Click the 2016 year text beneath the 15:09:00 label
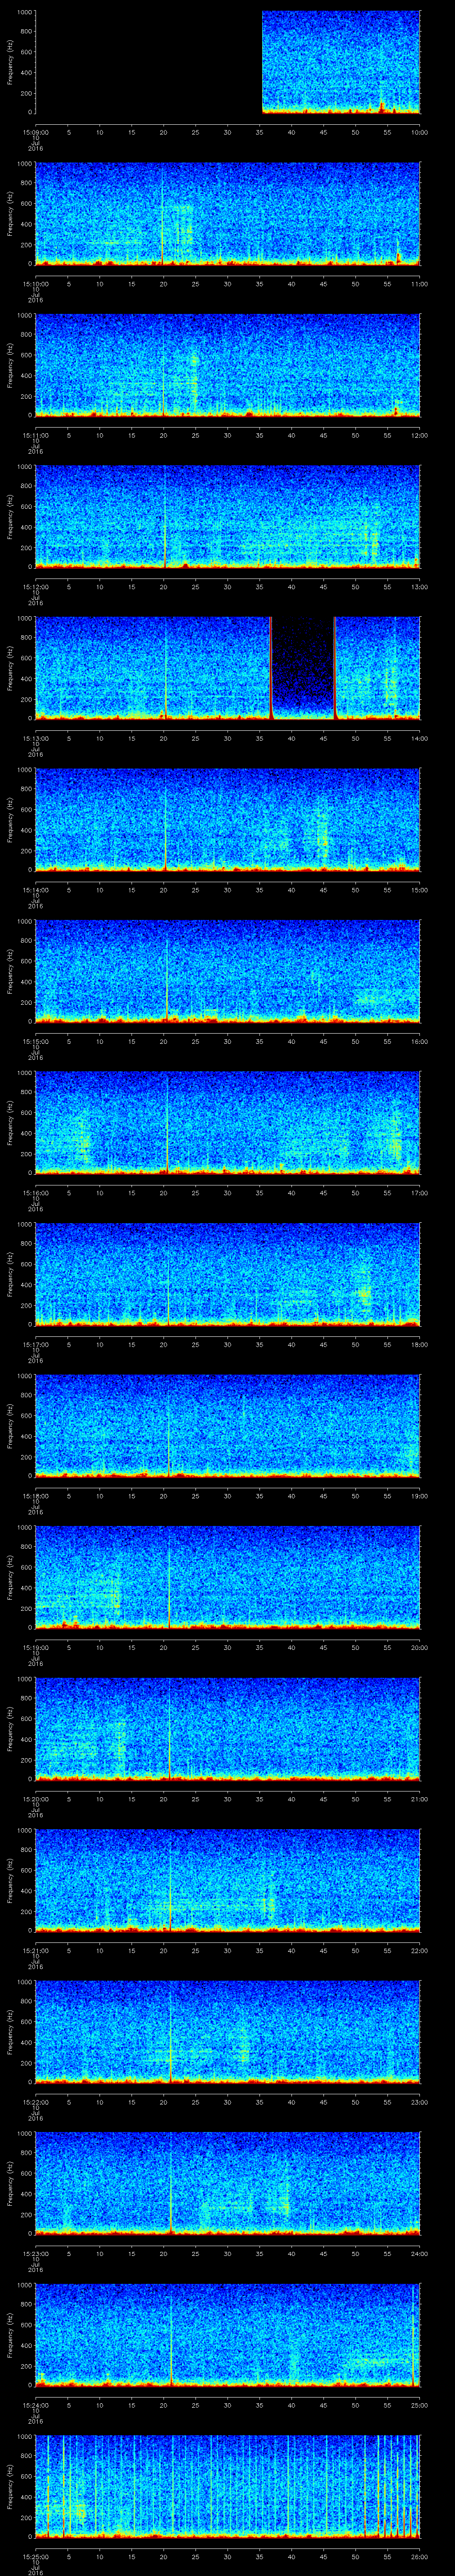The width and height of the screenshot is (455, 2576). [35, 147]
